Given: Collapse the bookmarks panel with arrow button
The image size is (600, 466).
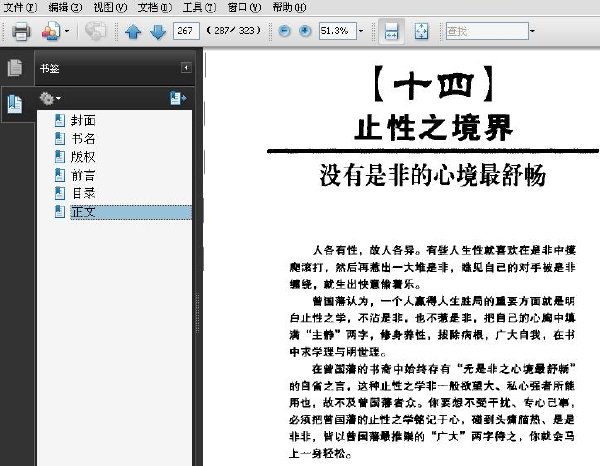Looking at the screenshot, I should click(x=186, y=68).
